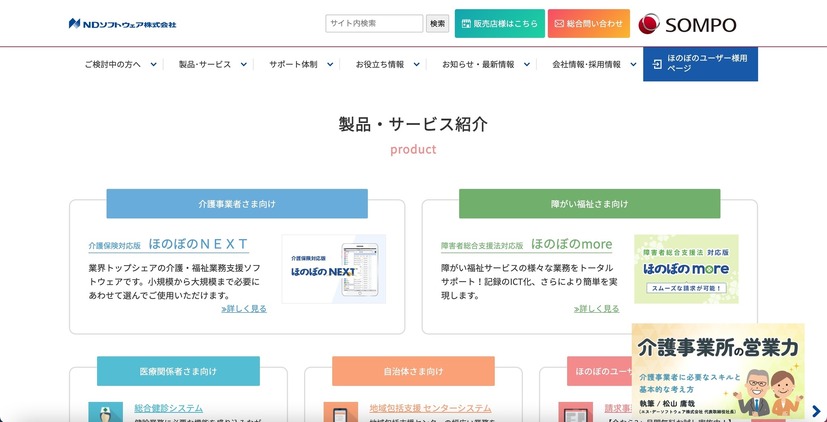Open the ほのぼのNEXT product image
Screen dimensions: 827x422
(x=333, y=269)
